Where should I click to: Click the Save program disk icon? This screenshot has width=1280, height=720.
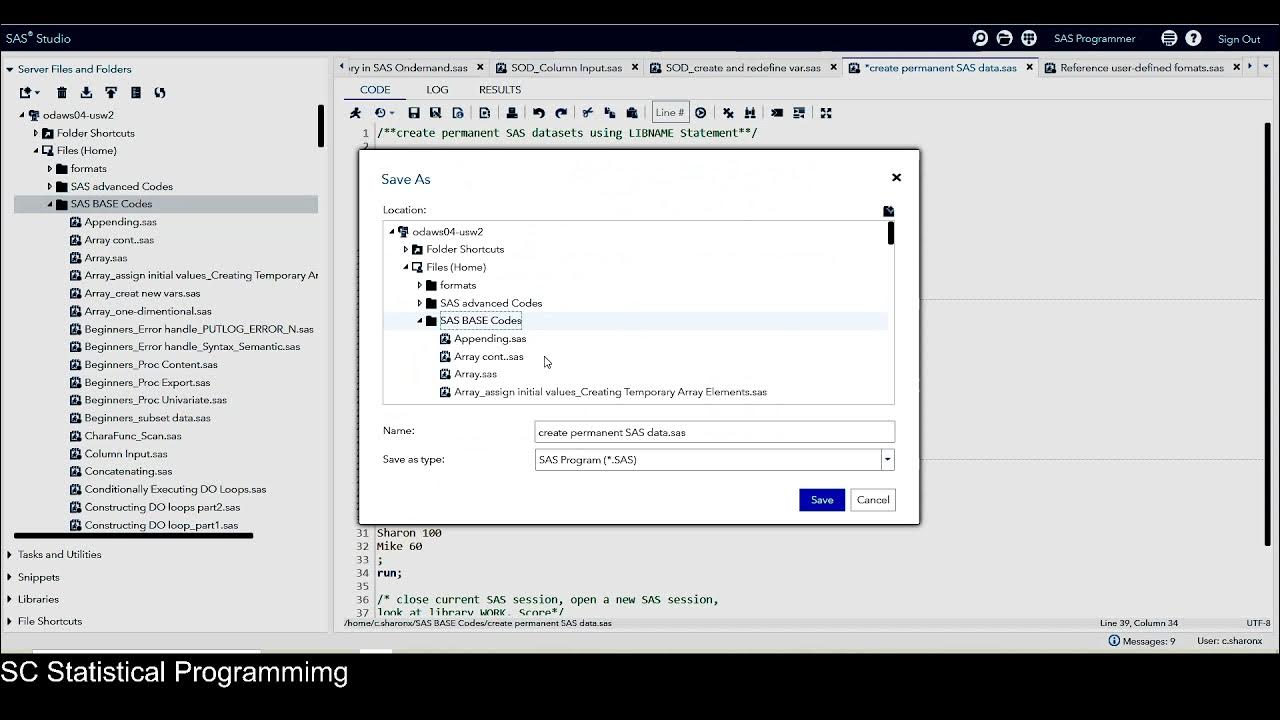coord(413,113)
